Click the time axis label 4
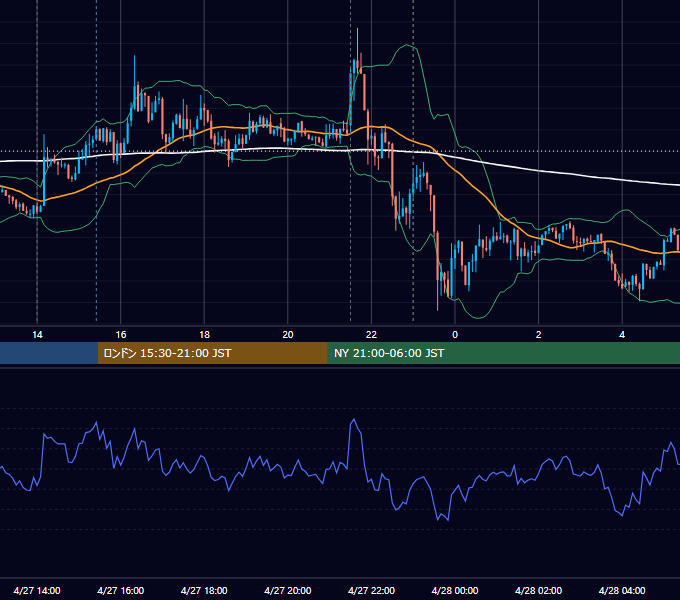Image resolution: width=680 pixels, height=600 pixels. [x=622, y=335]
